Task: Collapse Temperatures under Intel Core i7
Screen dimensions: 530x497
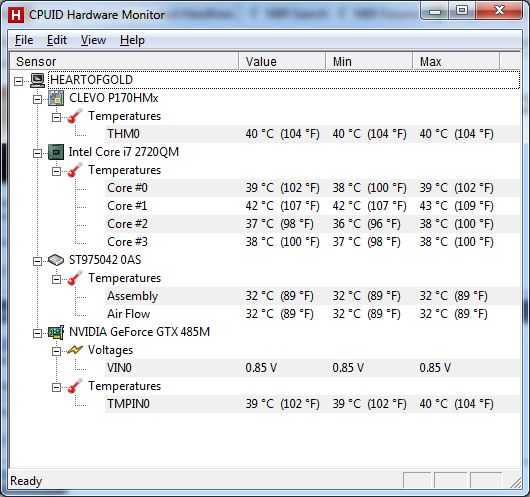Action: 56,171
